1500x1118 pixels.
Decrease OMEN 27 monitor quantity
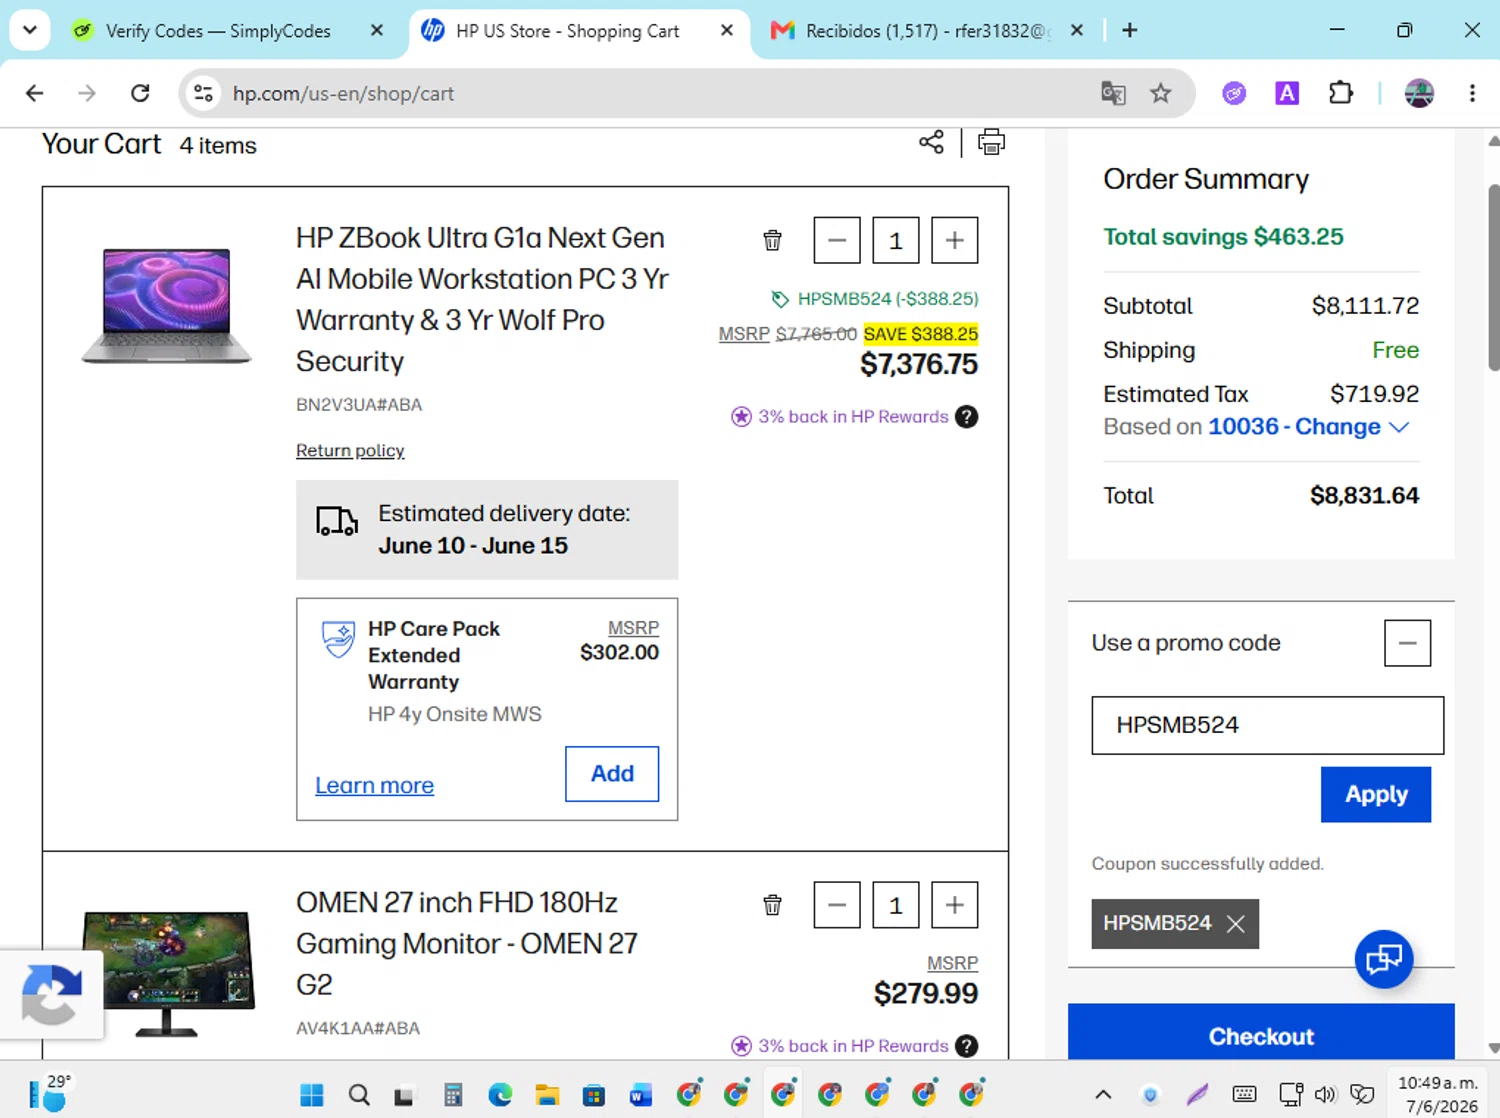click(837, 905)
